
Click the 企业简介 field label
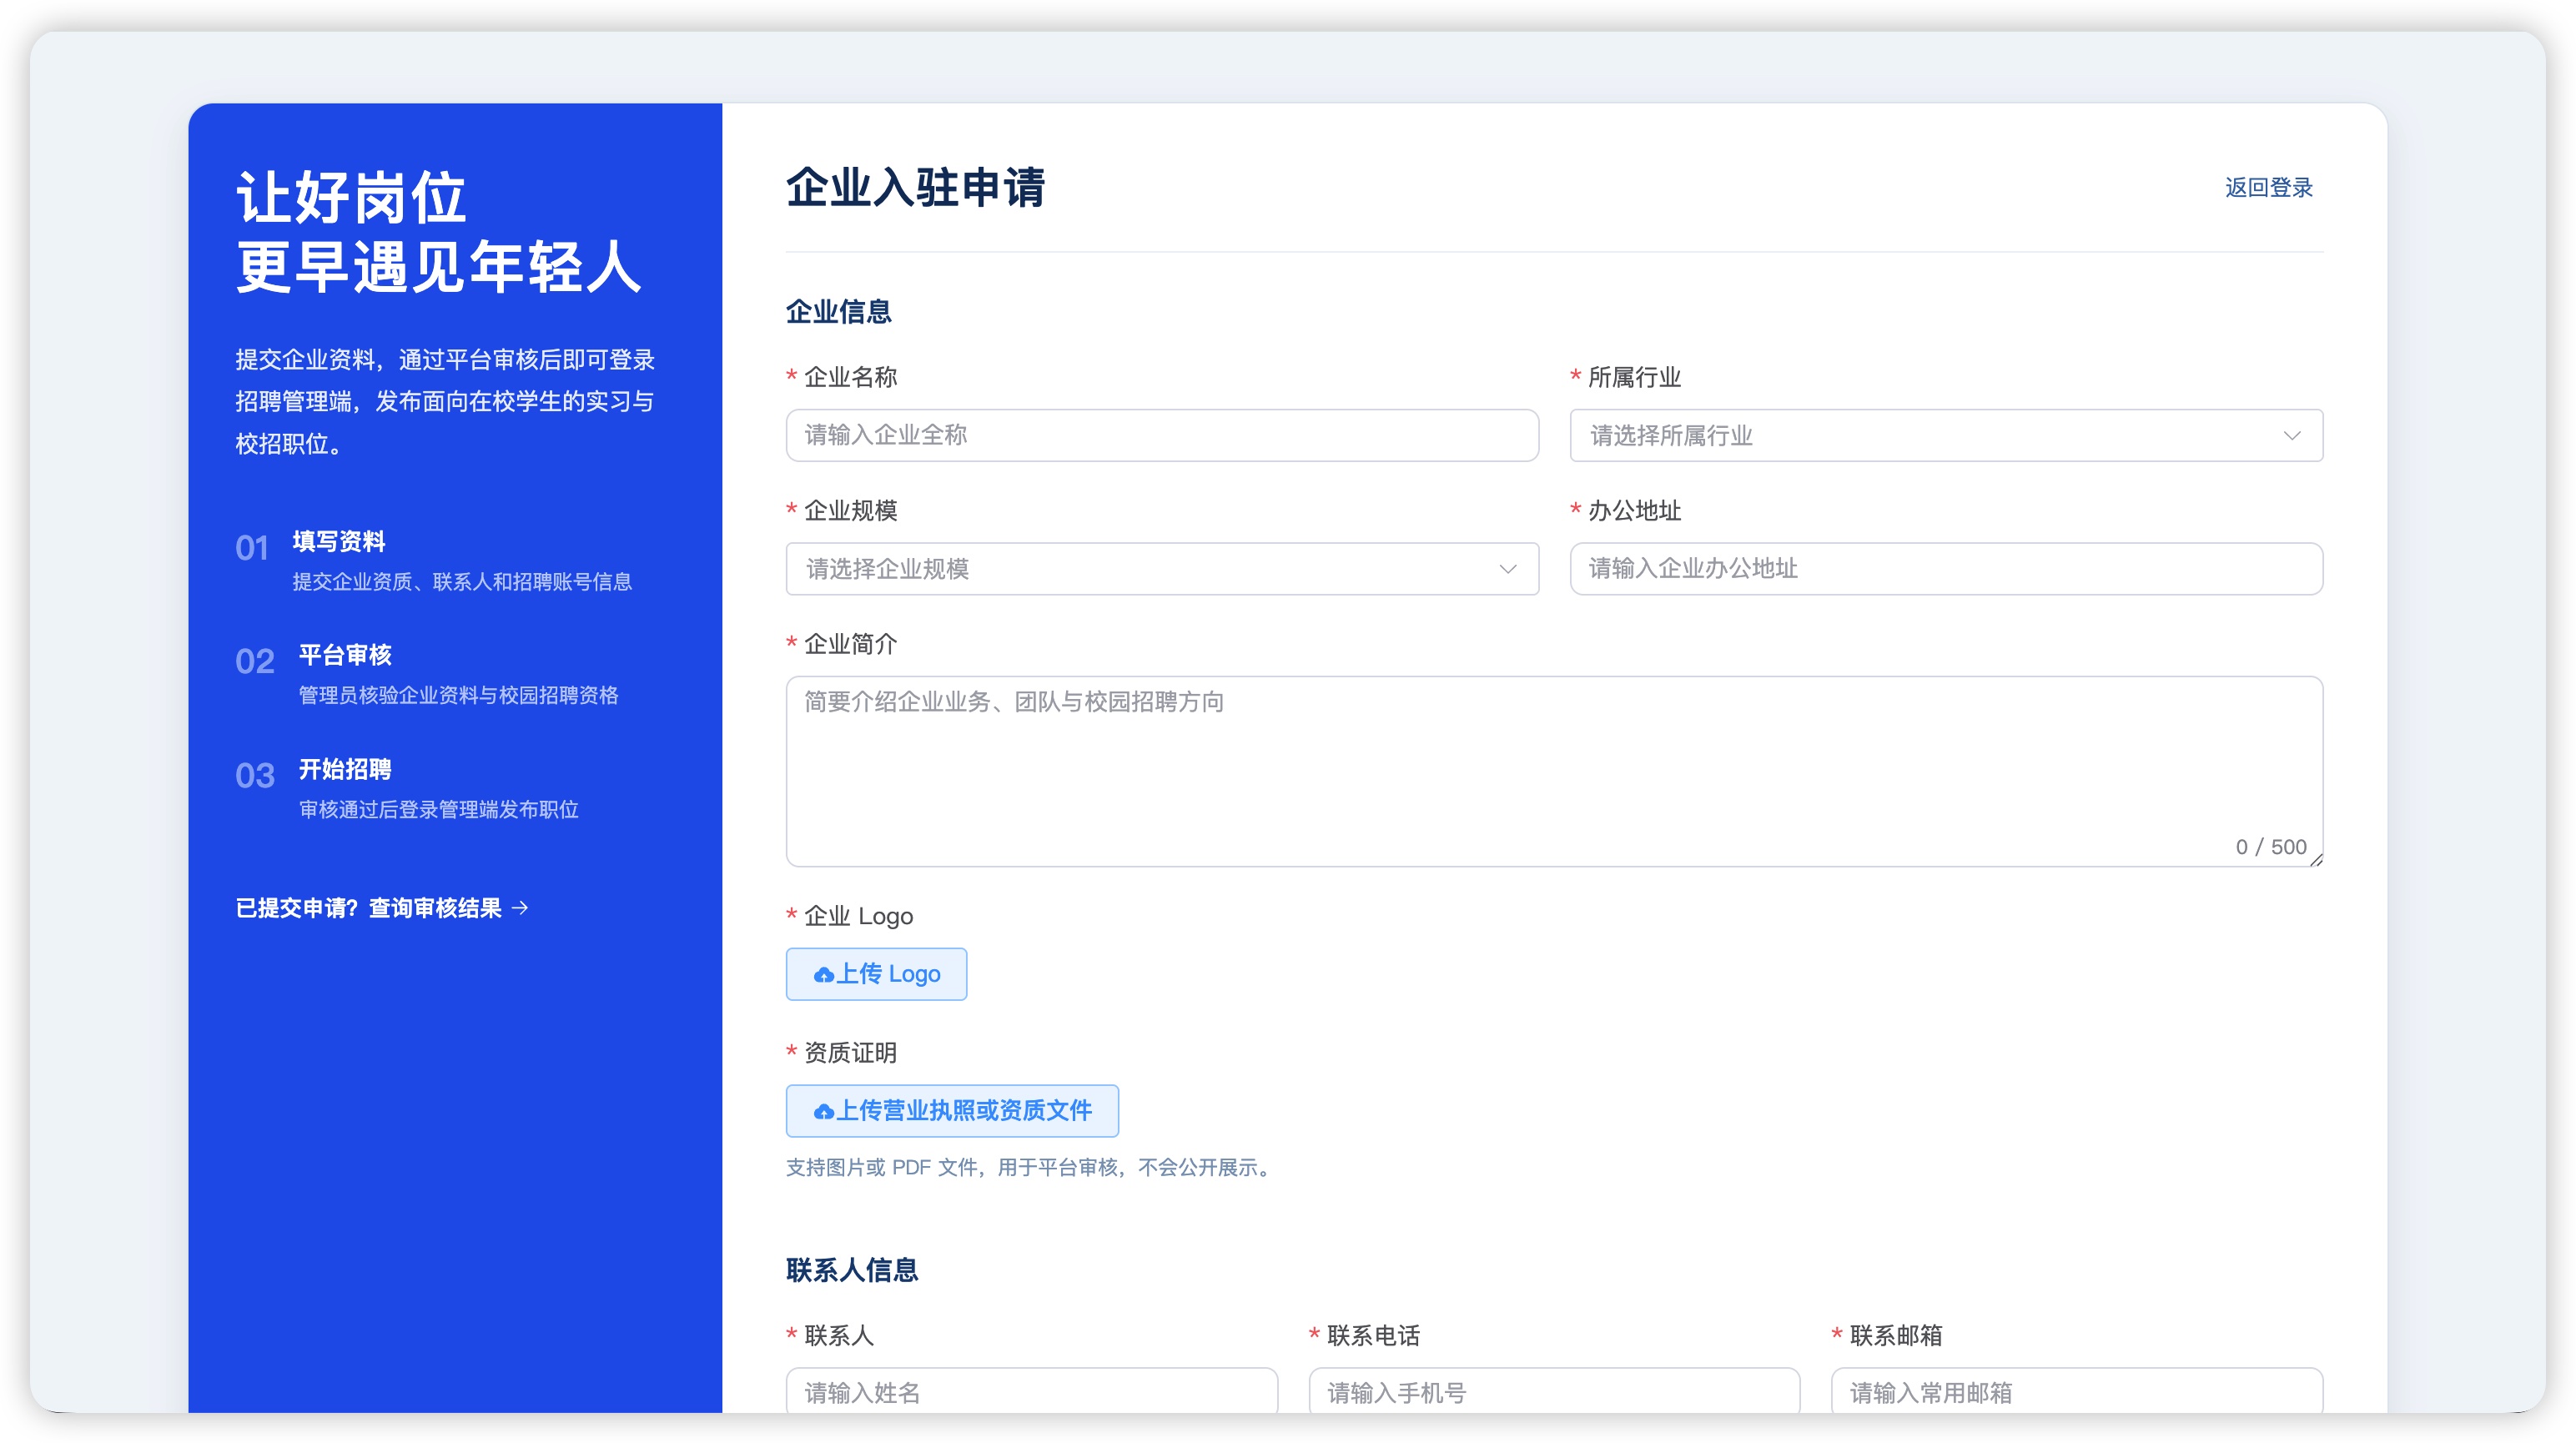tap(850, 645)
